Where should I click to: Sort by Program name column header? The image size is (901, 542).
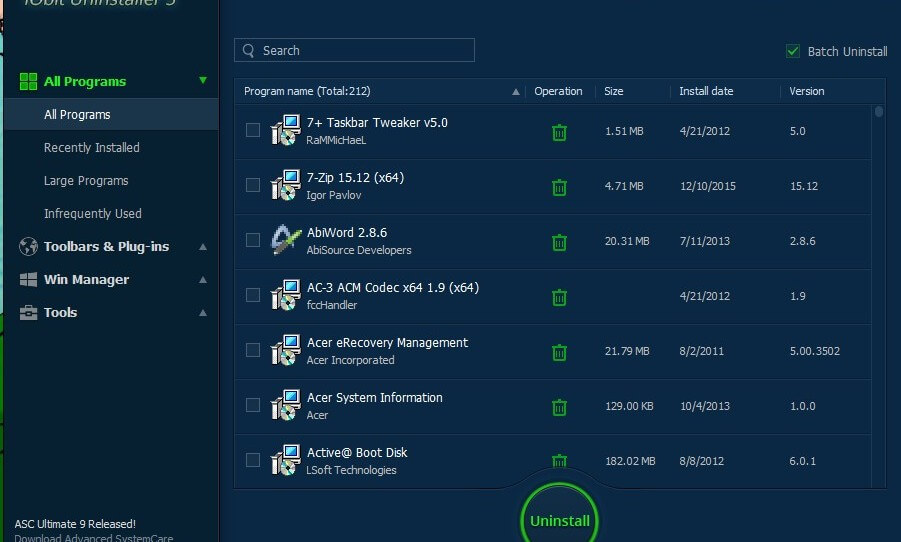tap(307, 91)
